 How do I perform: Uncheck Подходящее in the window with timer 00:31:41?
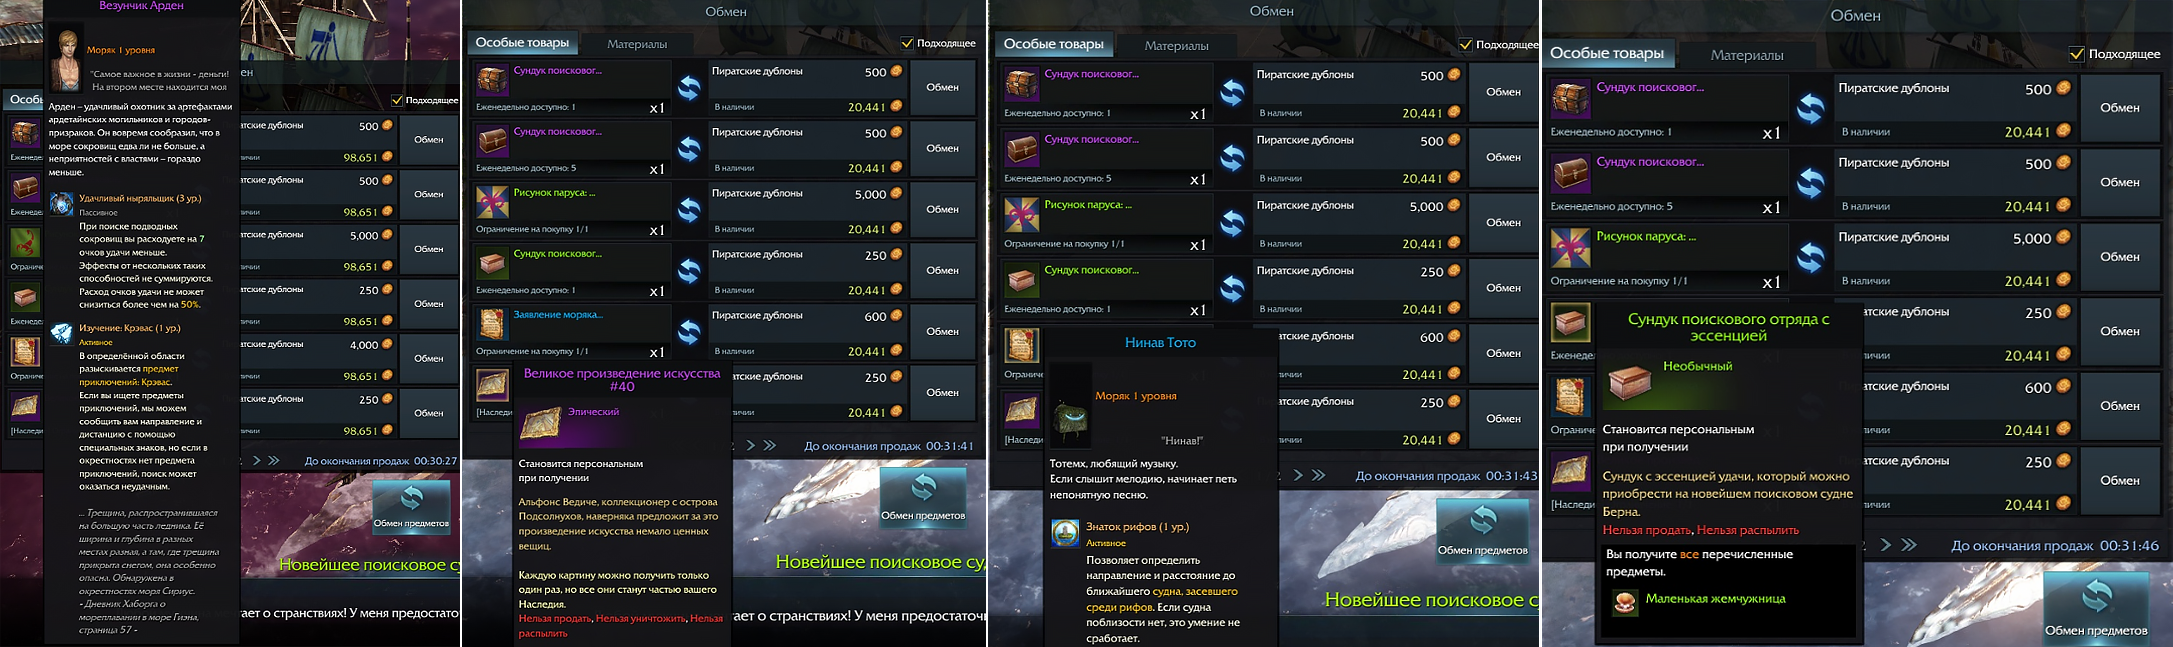point(907,43)
